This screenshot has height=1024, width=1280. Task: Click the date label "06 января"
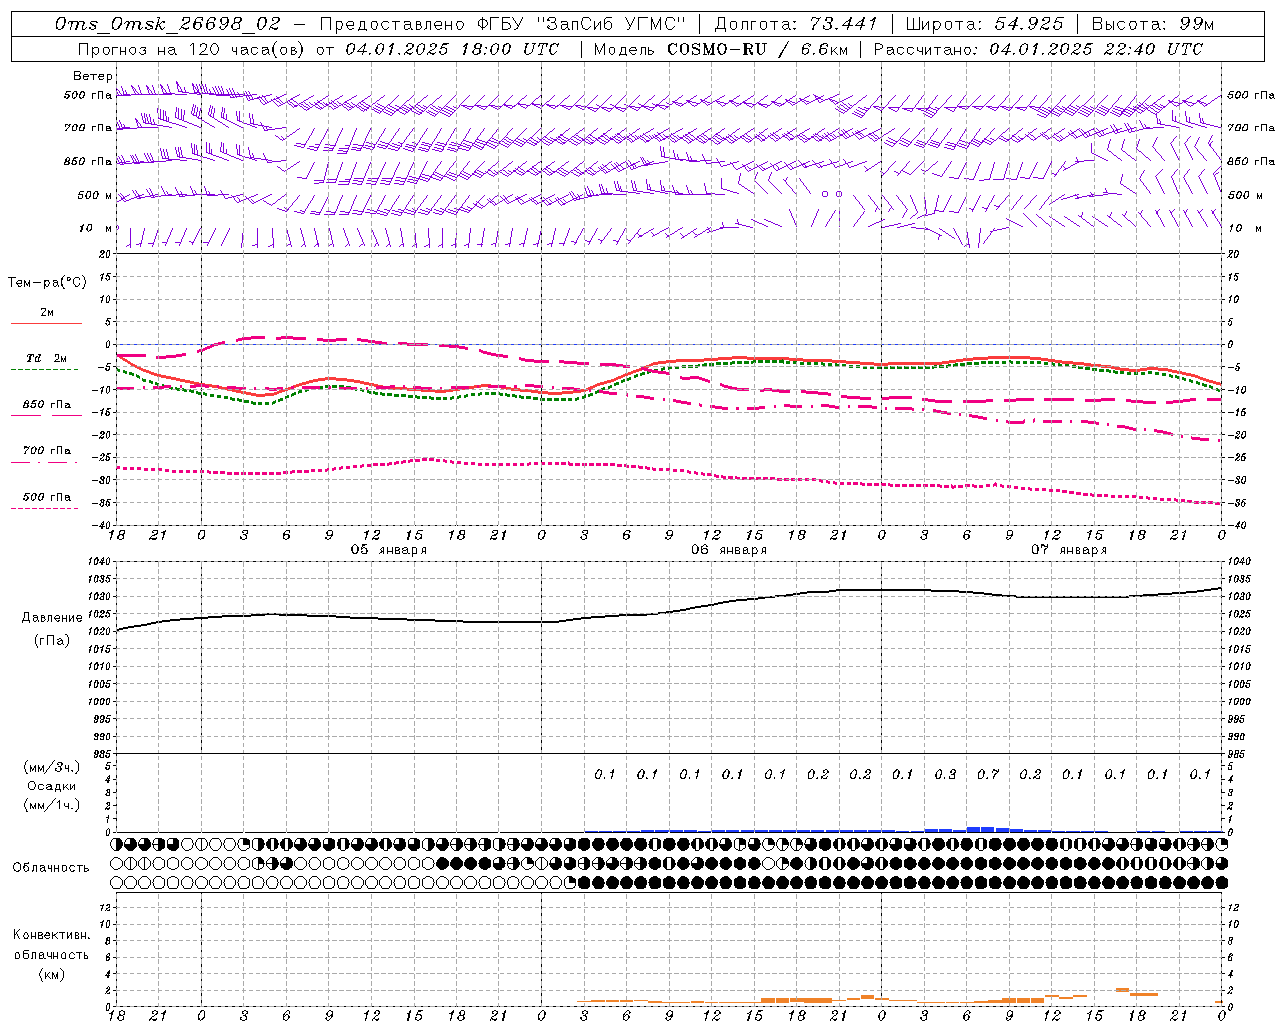[729, 550]
